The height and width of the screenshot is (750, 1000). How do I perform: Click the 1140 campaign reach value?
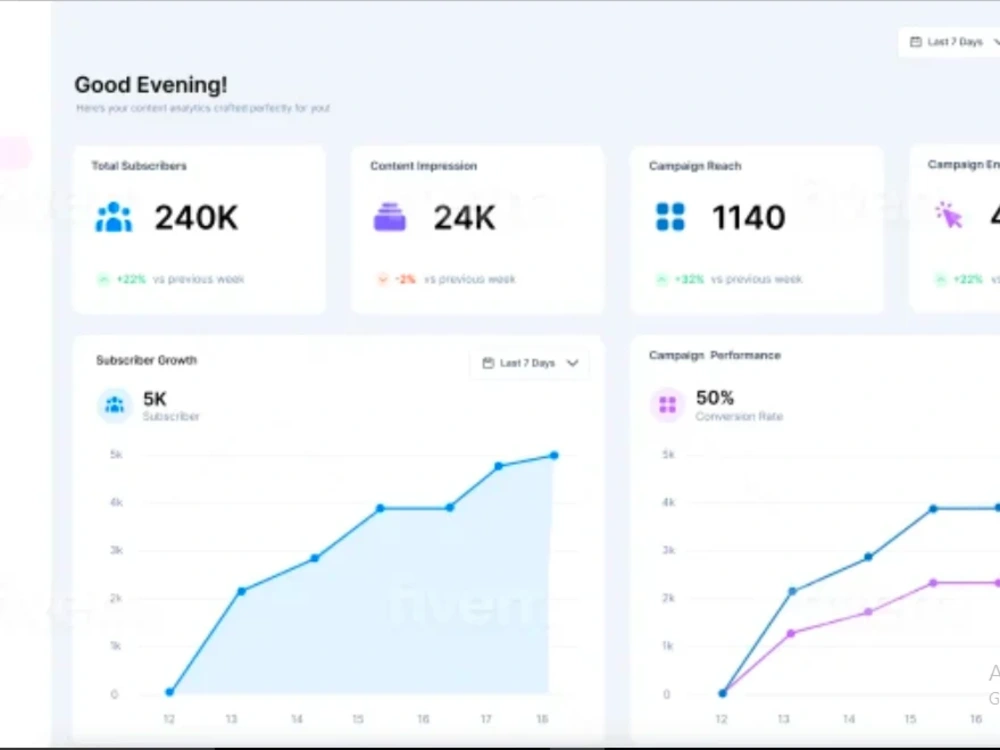pos(749,217)
